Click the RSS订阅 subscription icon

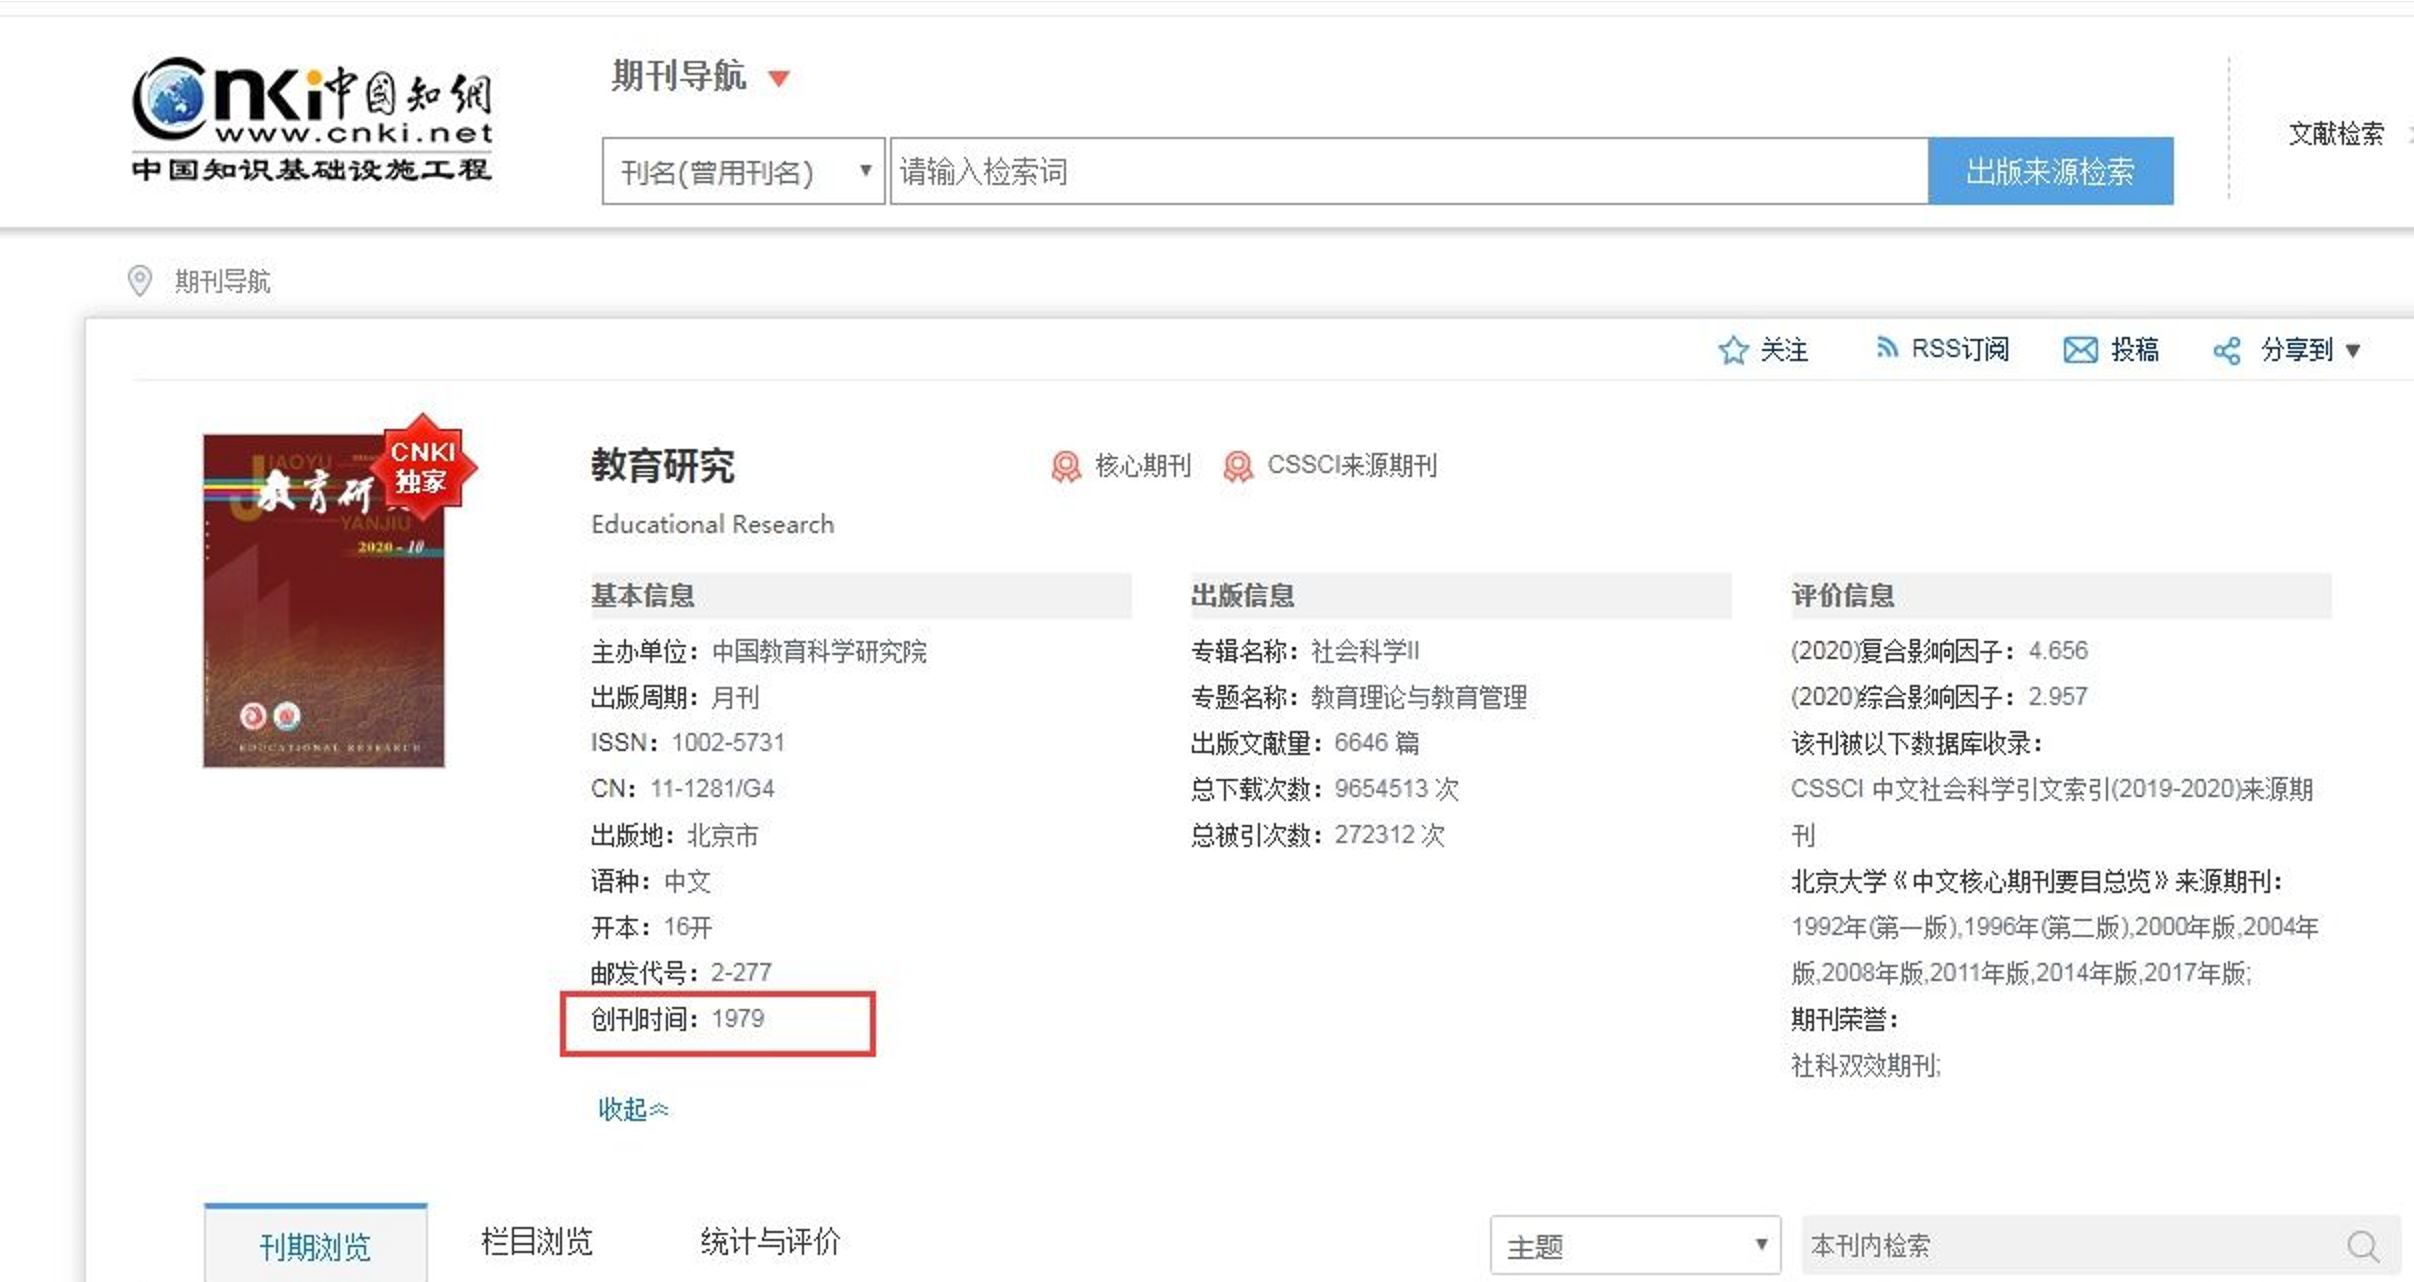pos(1889,350)
